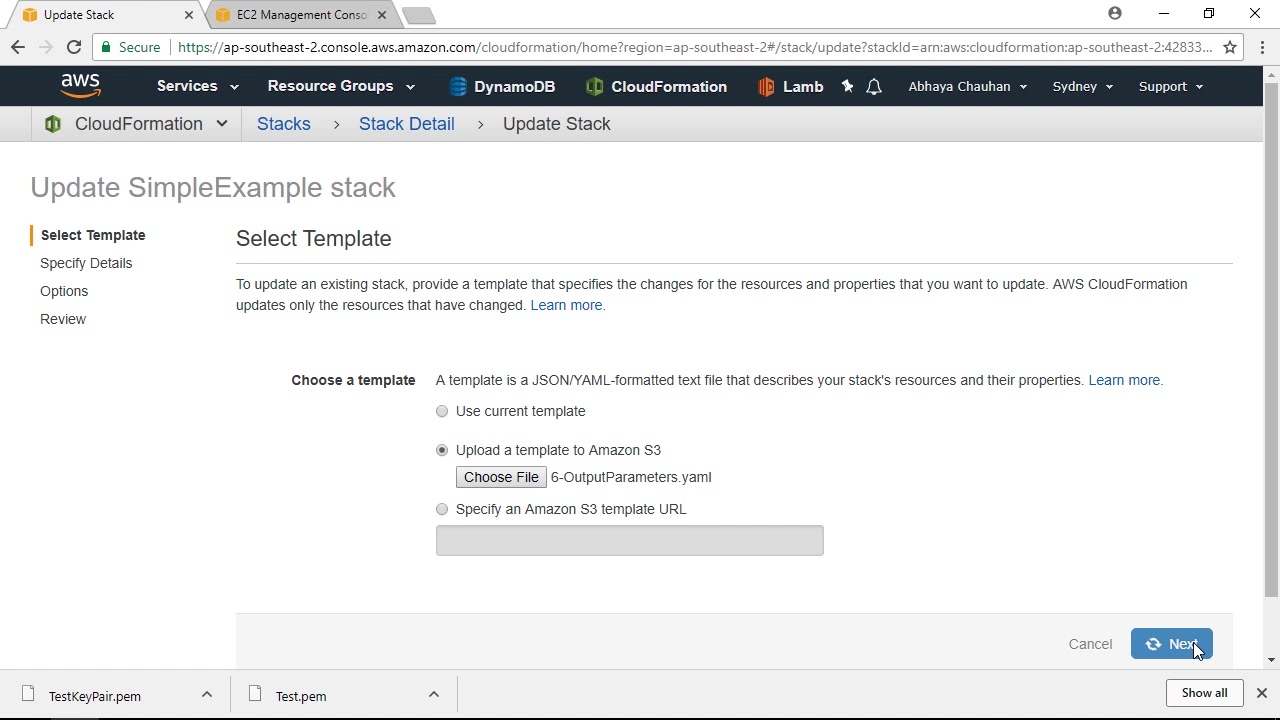Open the notifications bell
The width and height of the screenshot is (1280, 720).
[x=874, y=87]
